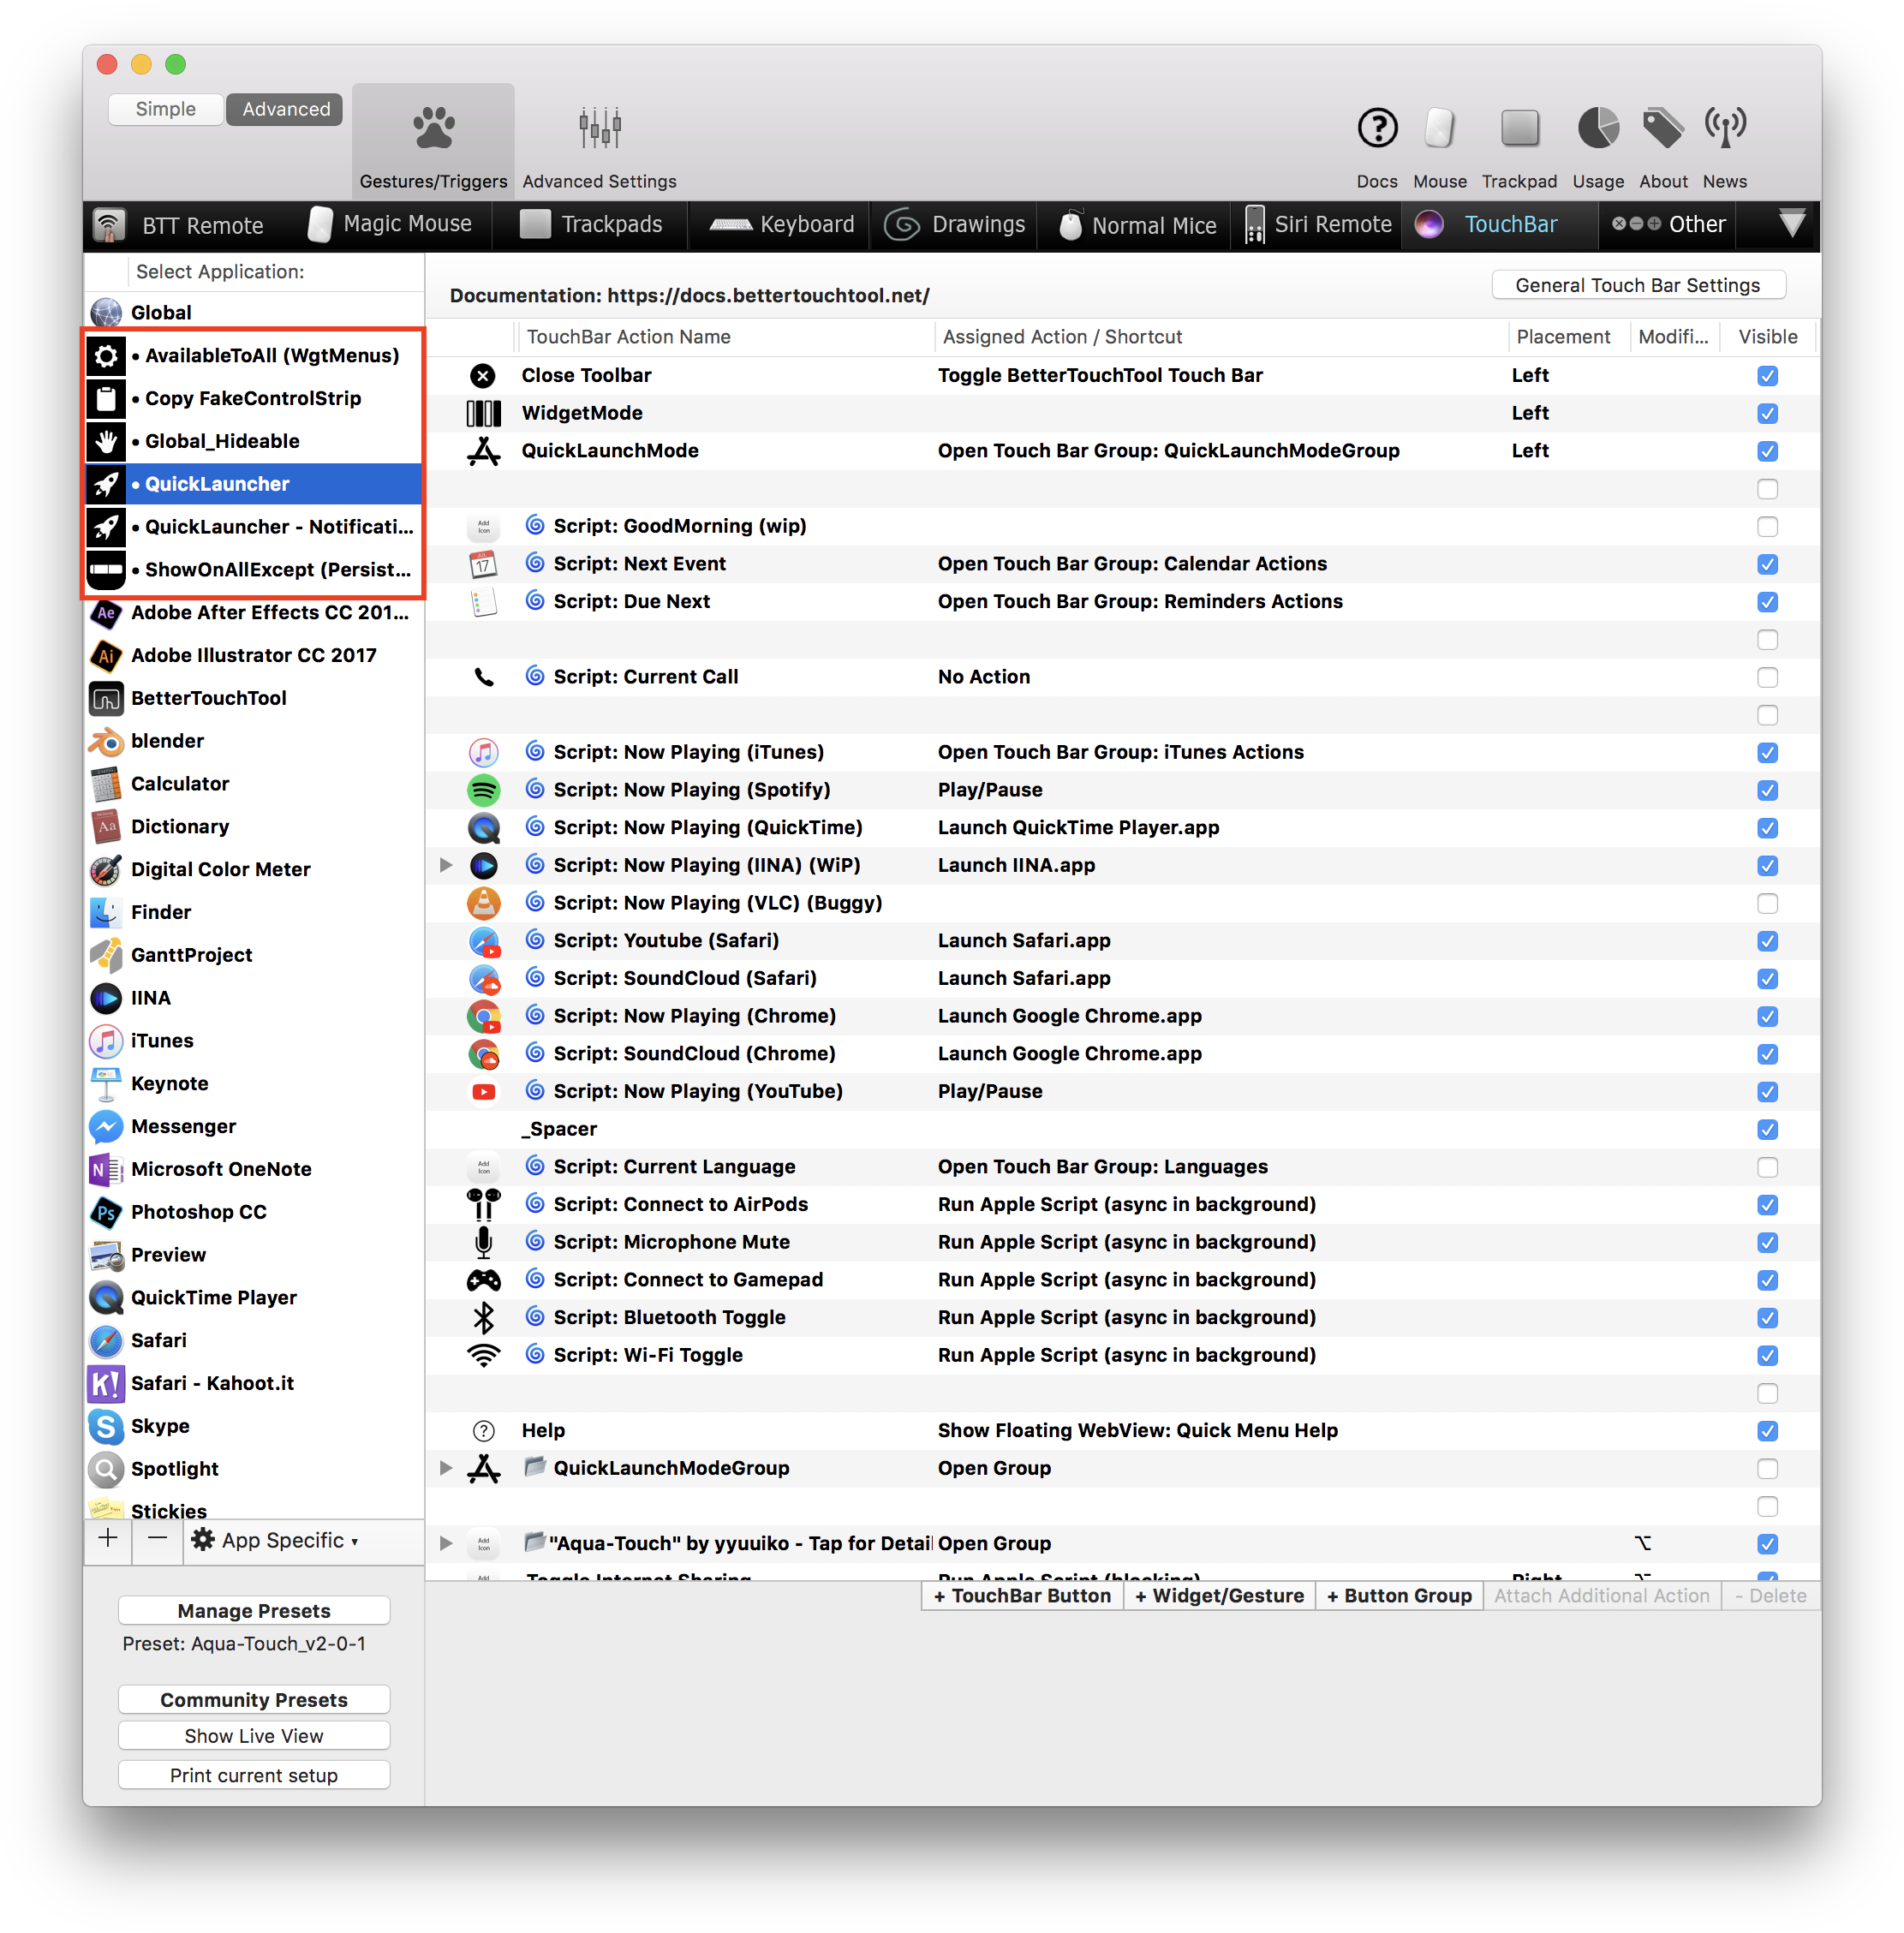Click the WidgetMode row icon
The height and width of the screenshot is (1933, 1904).
click(x=483, y=413)
